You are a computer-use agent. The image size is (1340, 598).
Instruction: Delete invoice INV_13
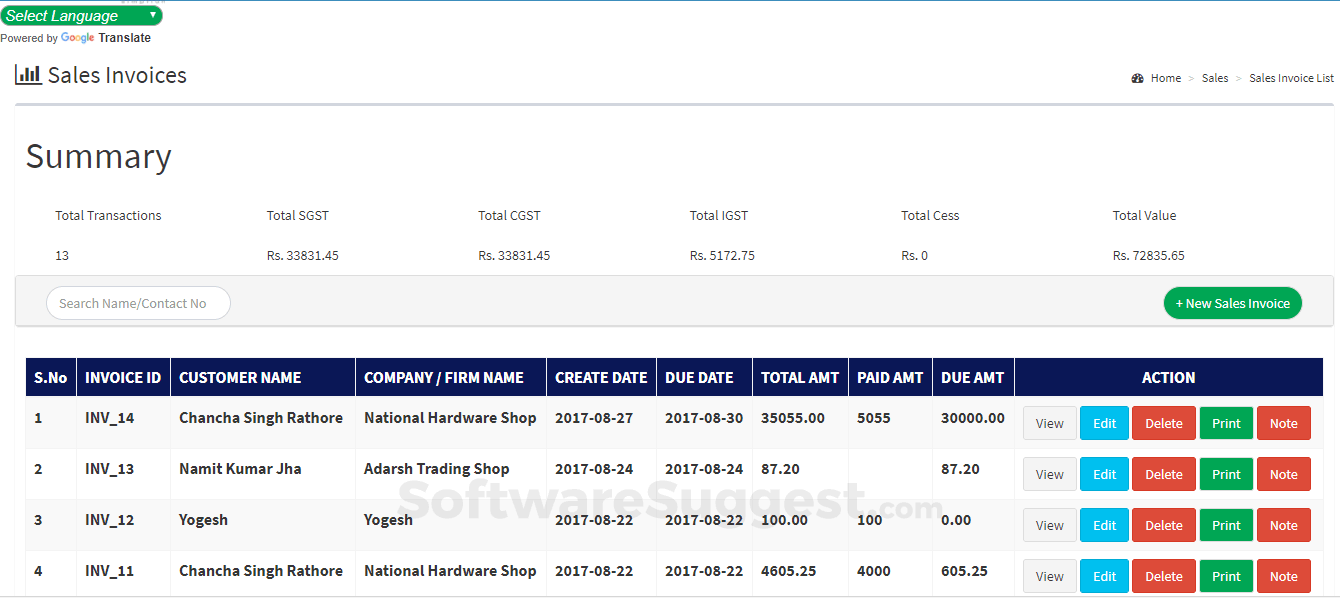[1163, 474]
